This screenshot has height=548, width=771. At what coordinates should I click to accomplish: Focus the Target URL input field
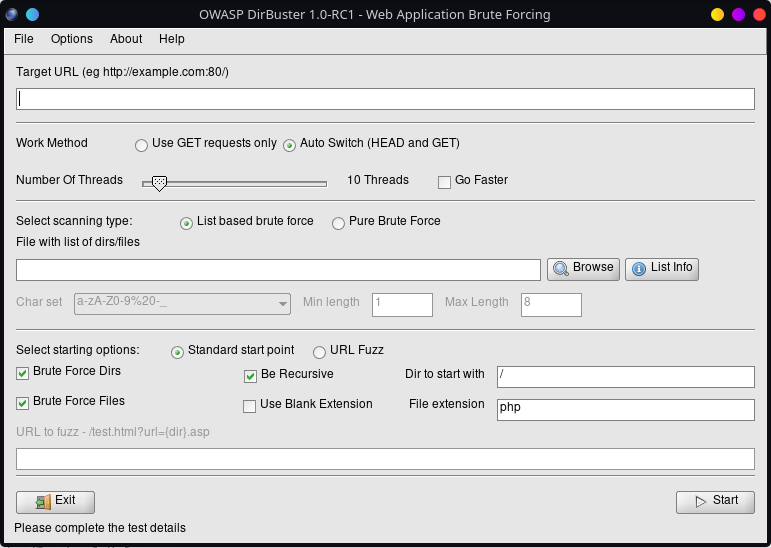point(385,99)
